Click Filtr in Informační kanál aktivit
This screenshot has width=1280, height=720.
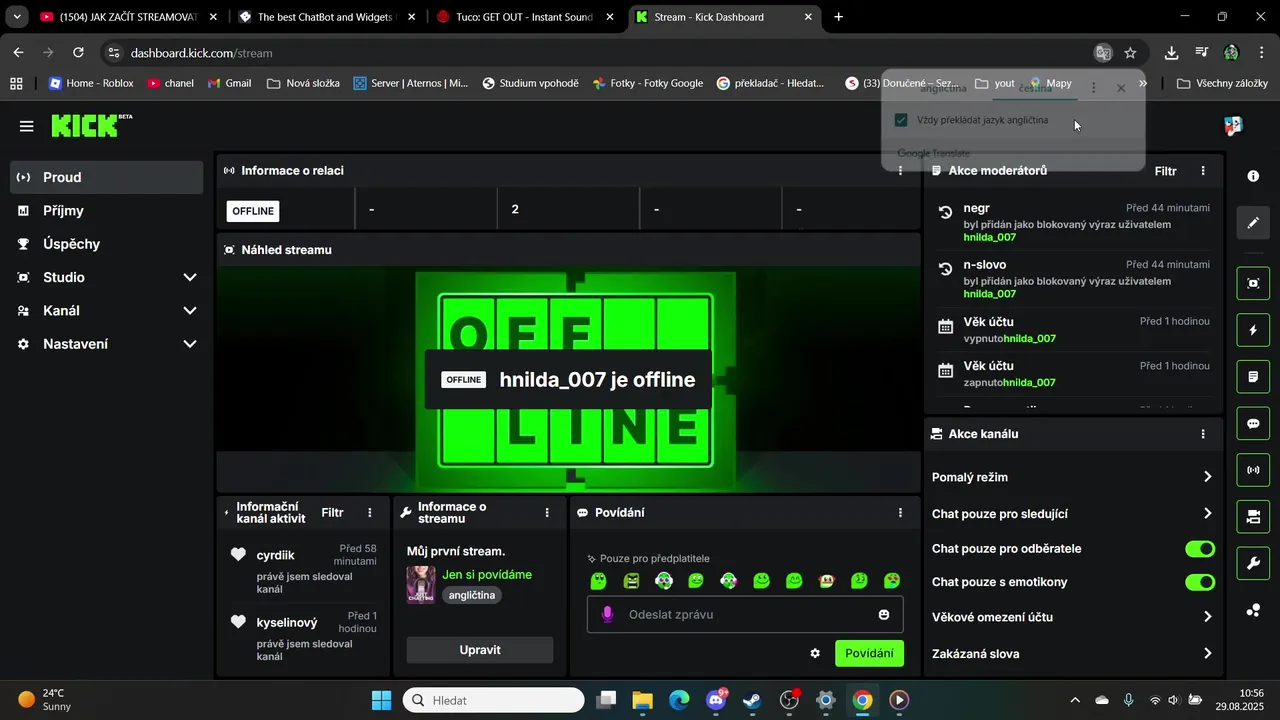click(x=332, y=513)
